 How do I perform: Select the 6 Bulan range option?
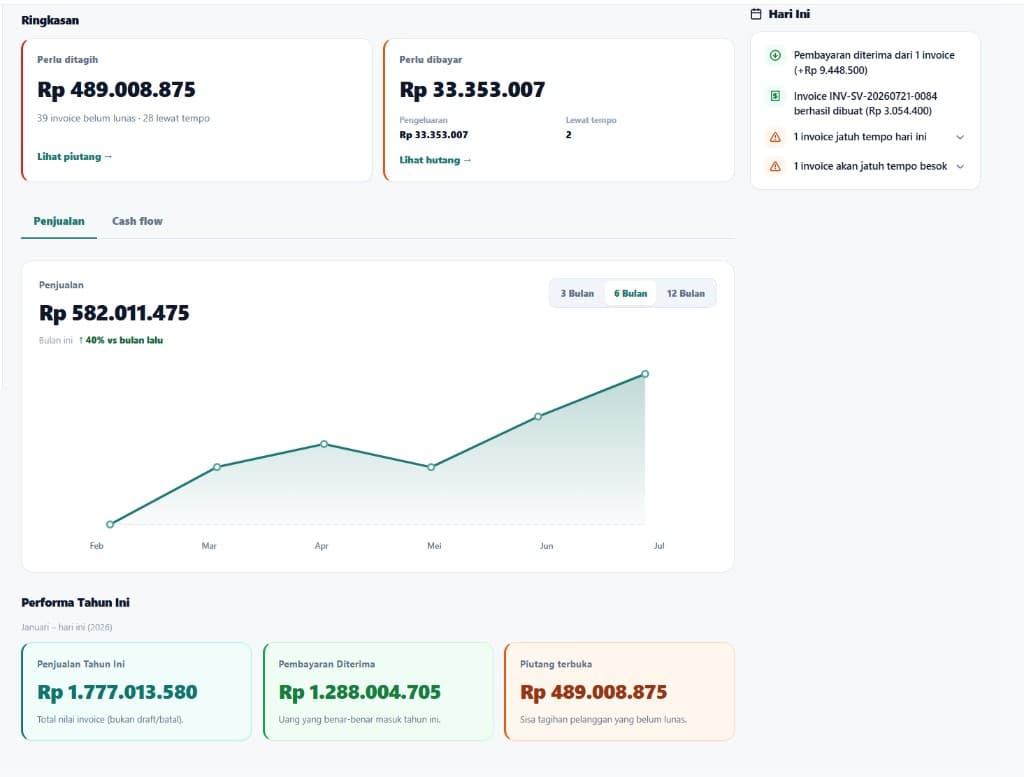click(x=630, y=294)
